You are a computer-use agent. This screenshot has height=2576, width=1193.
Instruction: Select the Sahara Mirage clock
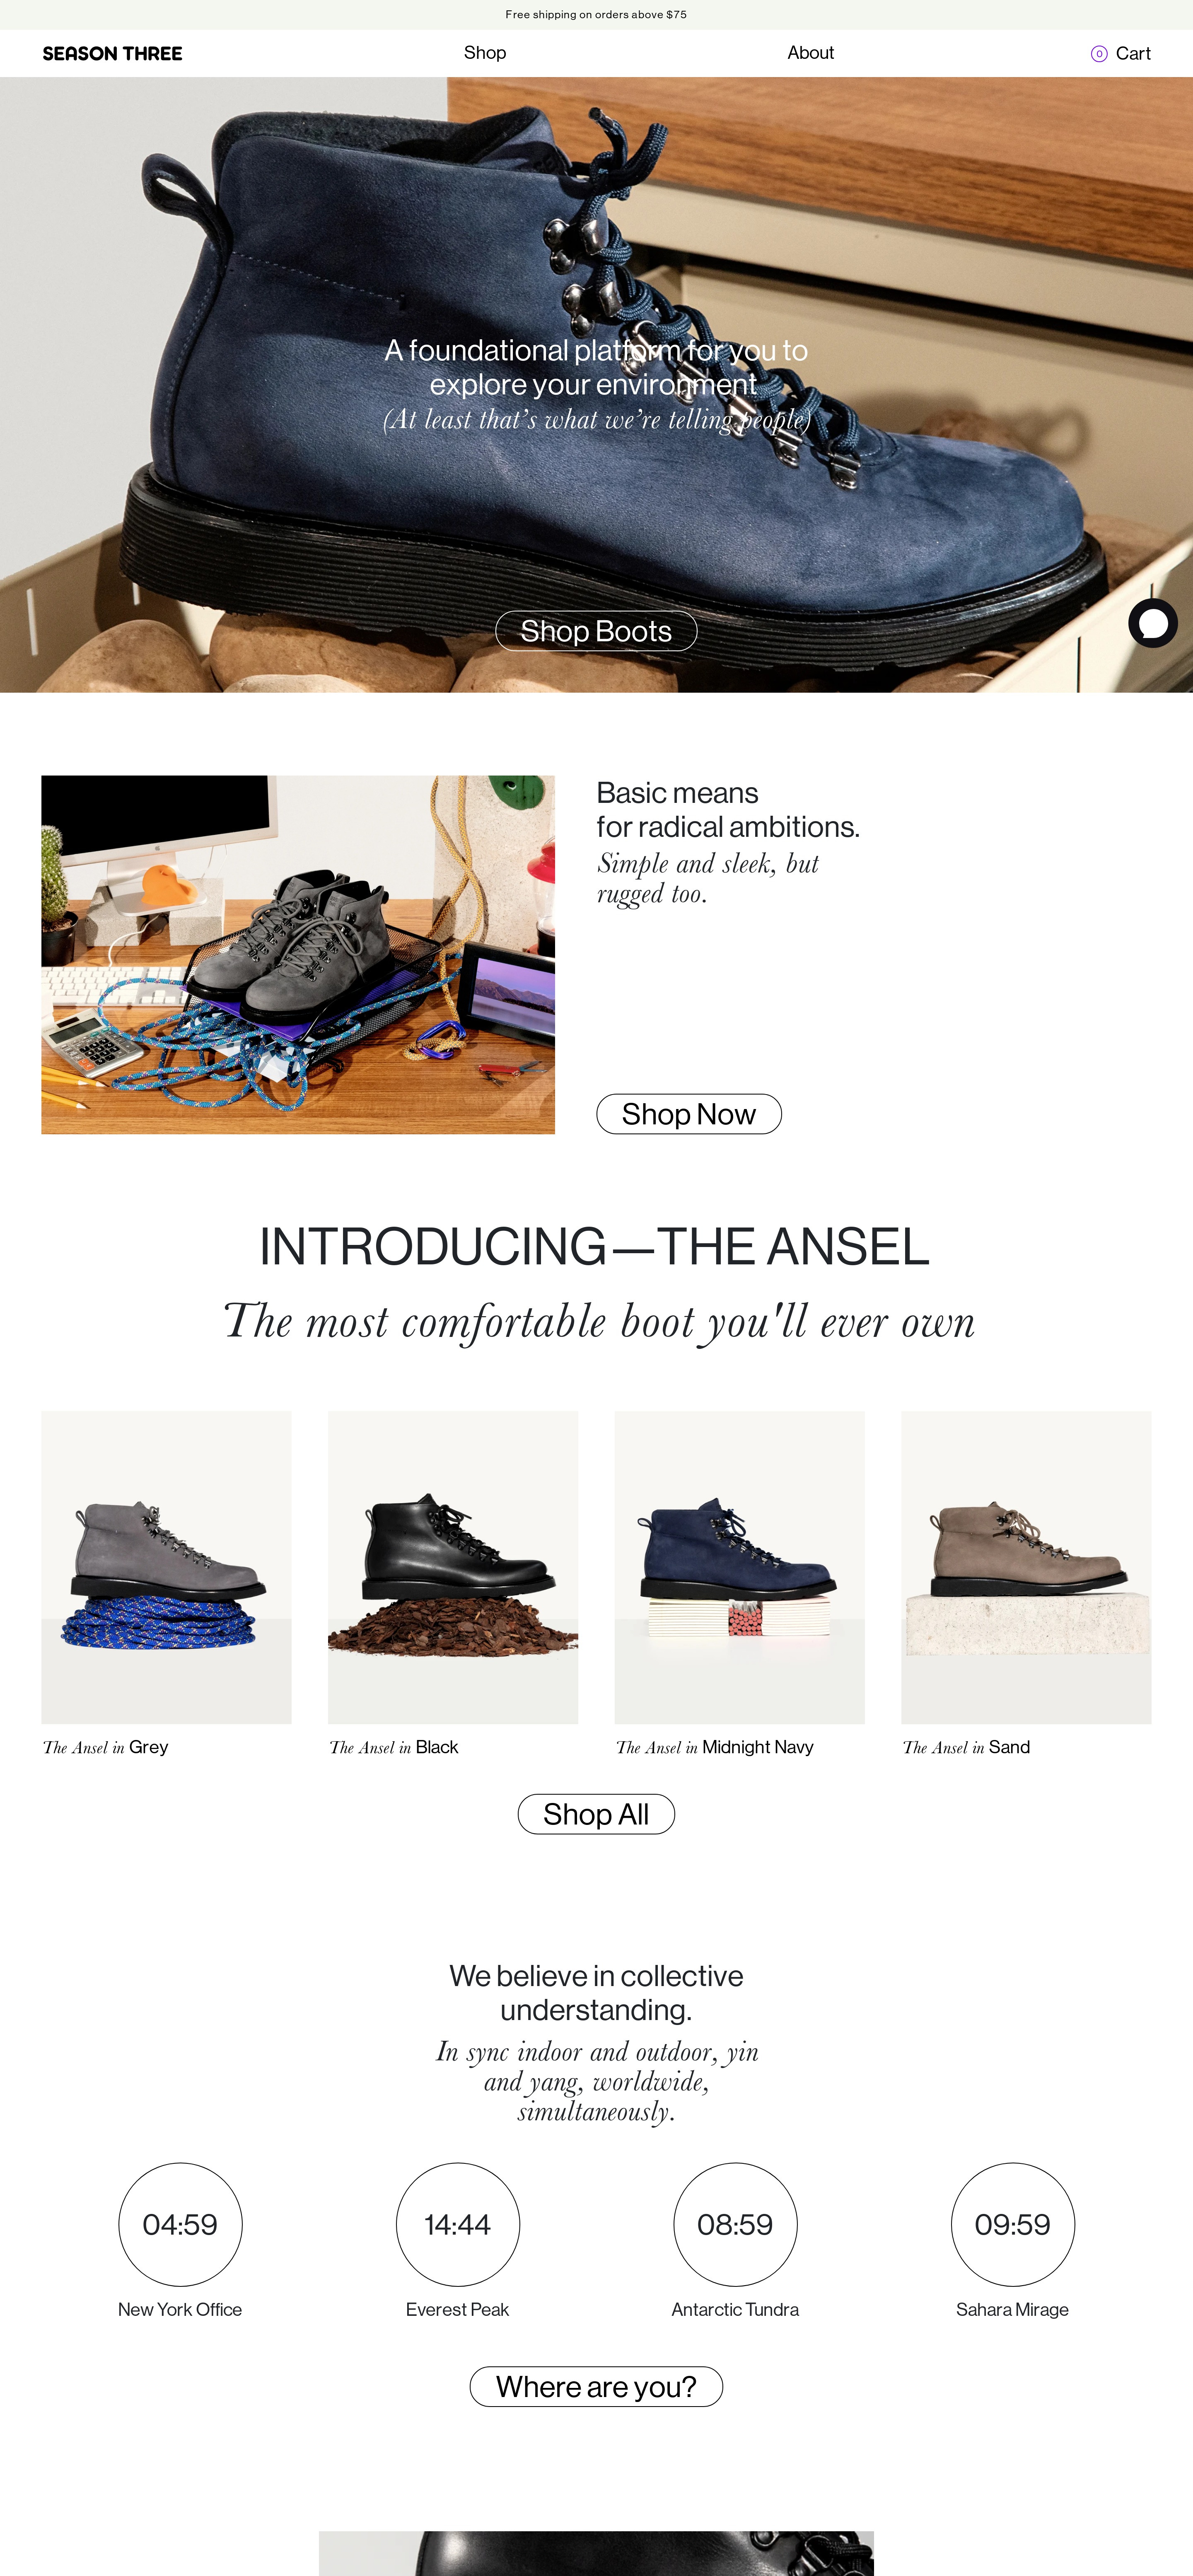[x=1012, y=2224]
